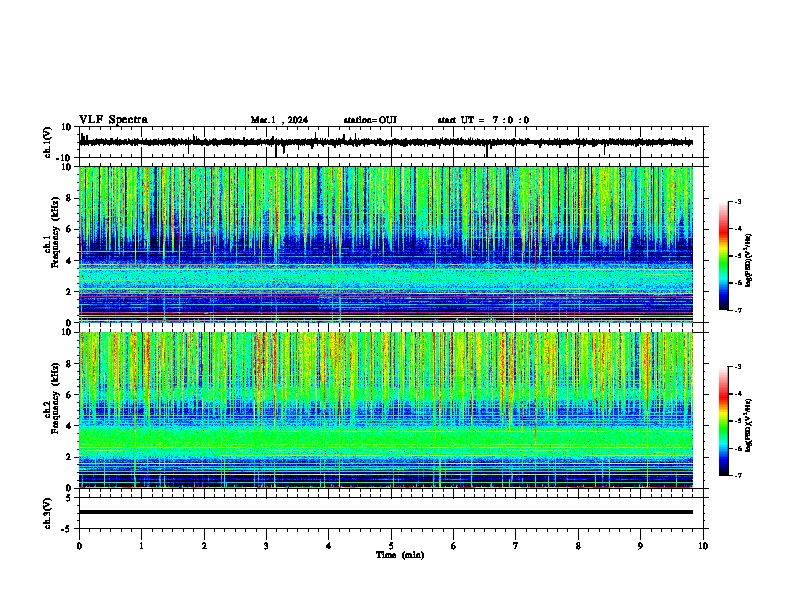Click the '-7' label on ch.2 colorbar
Viewport: 792px width, 612px height.
coord(737,476)
